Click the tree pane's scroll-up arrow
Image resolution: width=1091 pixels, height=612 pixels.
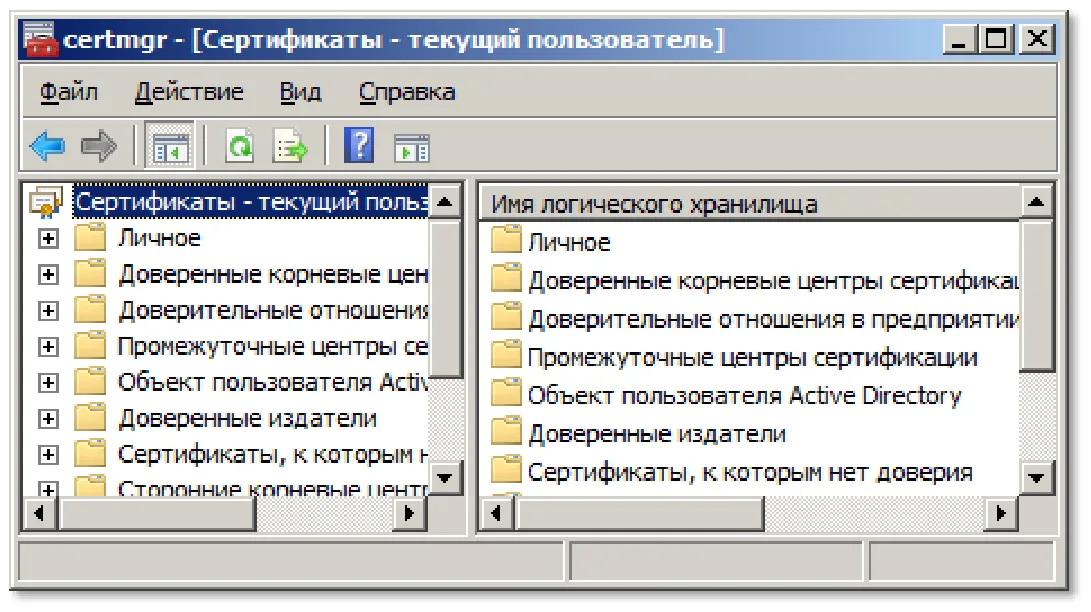(445, 202)
